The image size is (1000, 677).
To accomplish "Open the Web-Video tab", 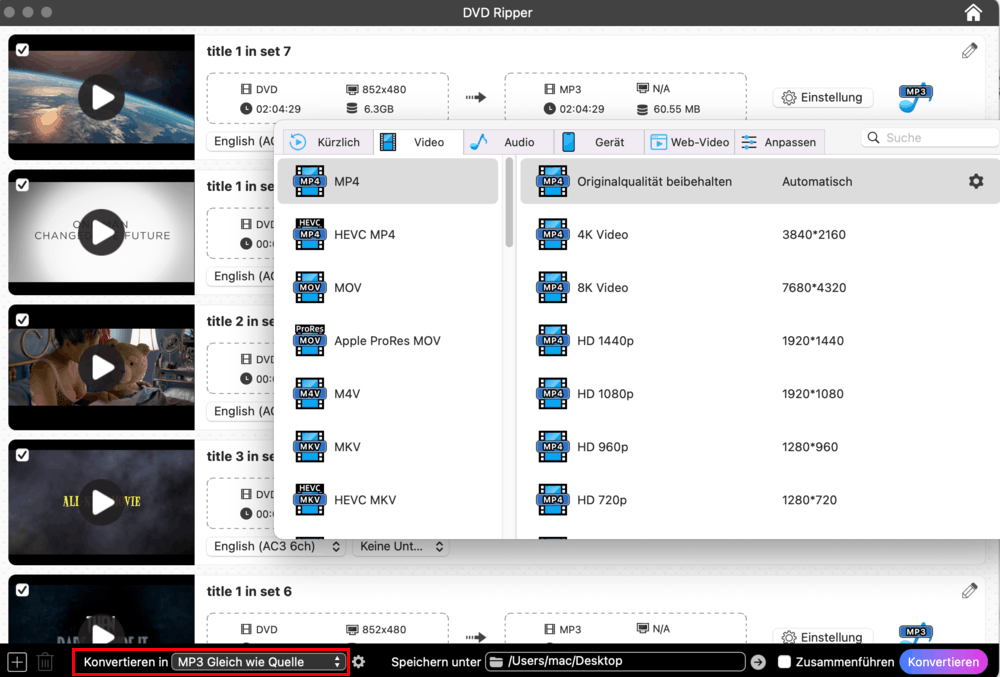I will coord(690,142).
